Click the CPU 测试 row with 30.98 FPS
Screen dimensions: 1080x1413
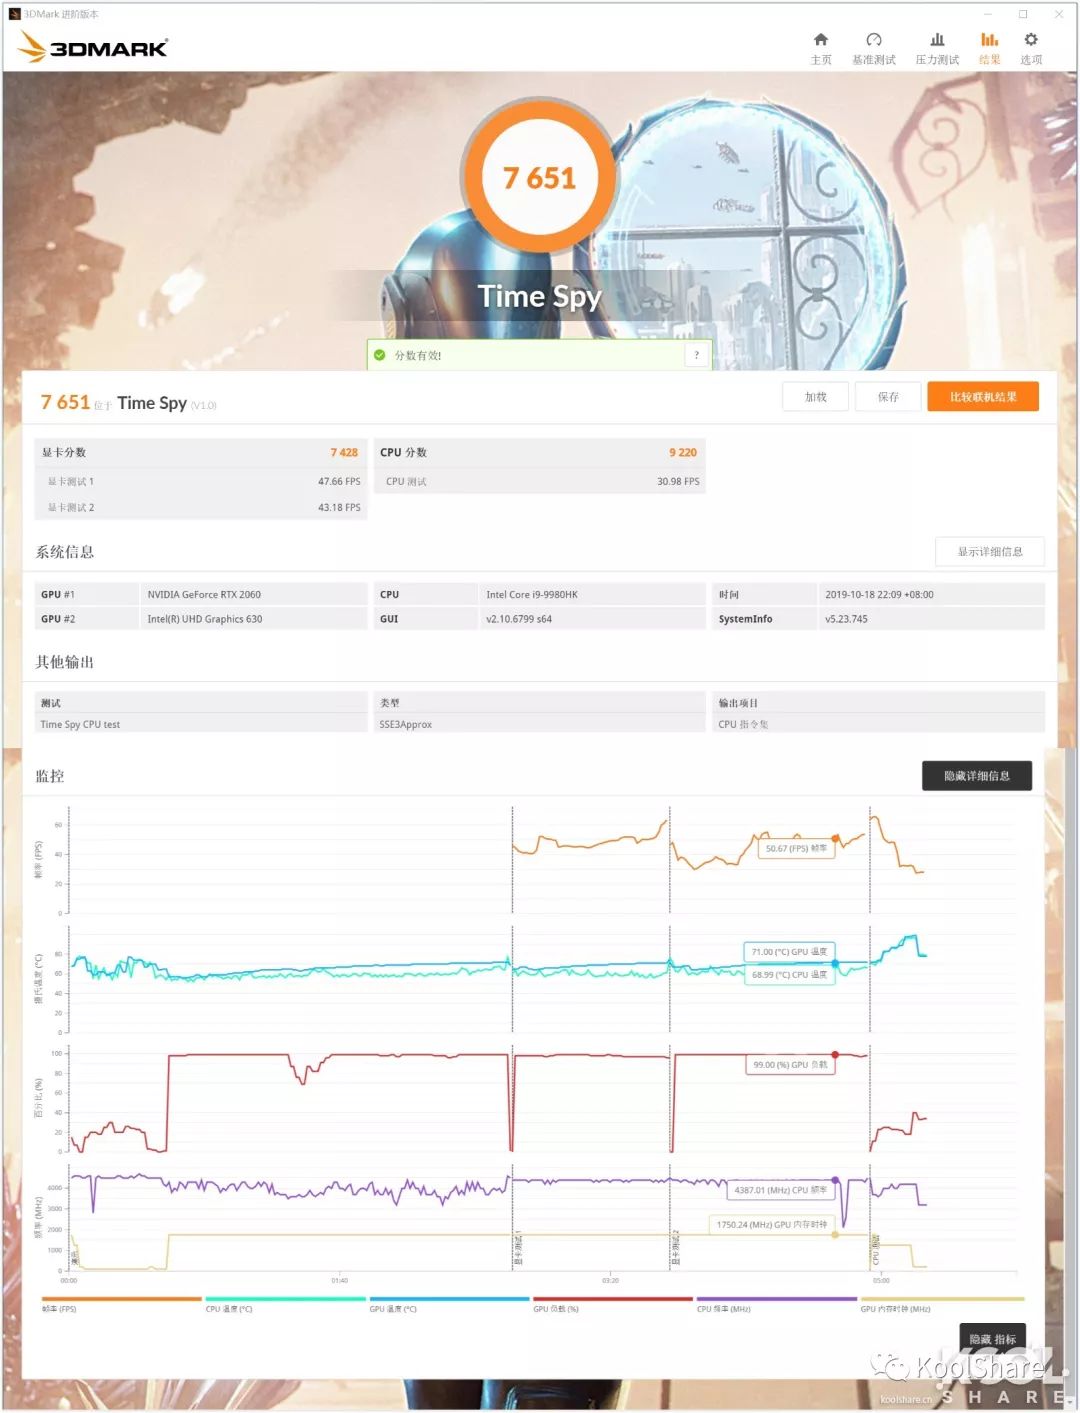pyautogui.click(x=539, y=481)
